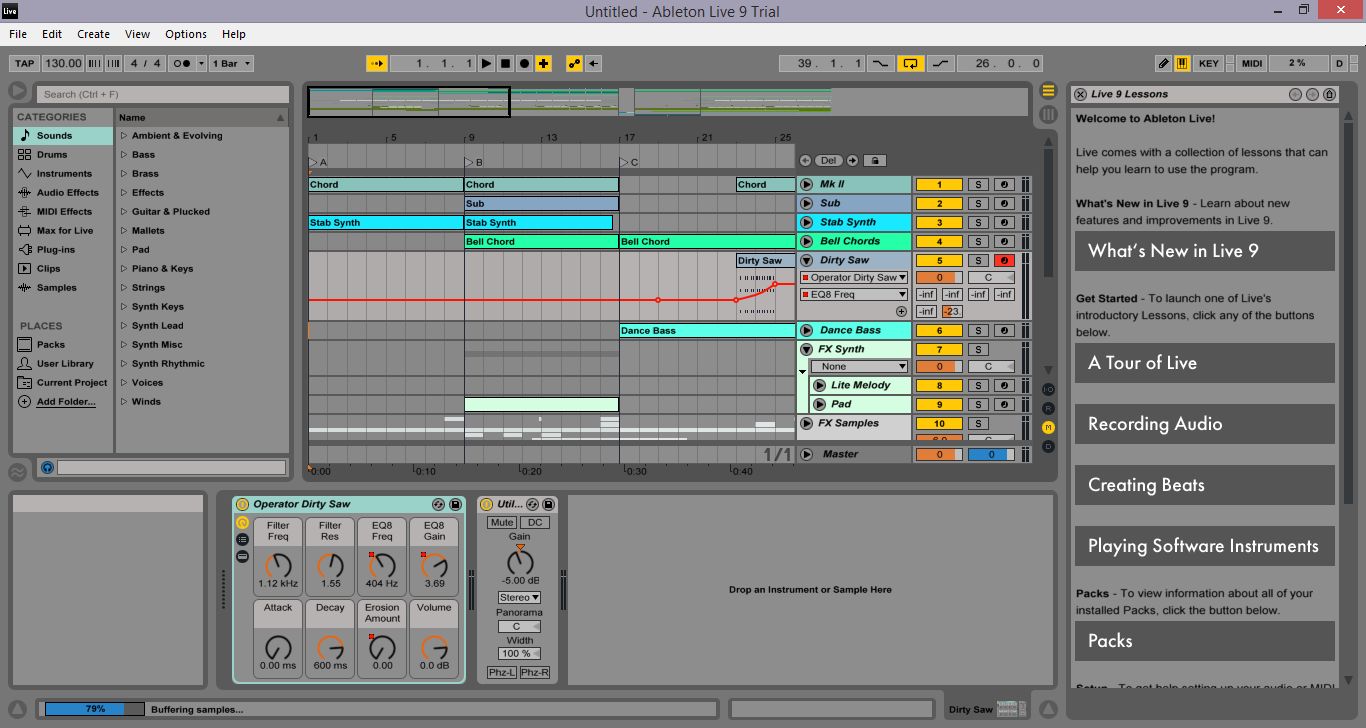Open What's New in Live 9 lesson

coord(1205,251)
